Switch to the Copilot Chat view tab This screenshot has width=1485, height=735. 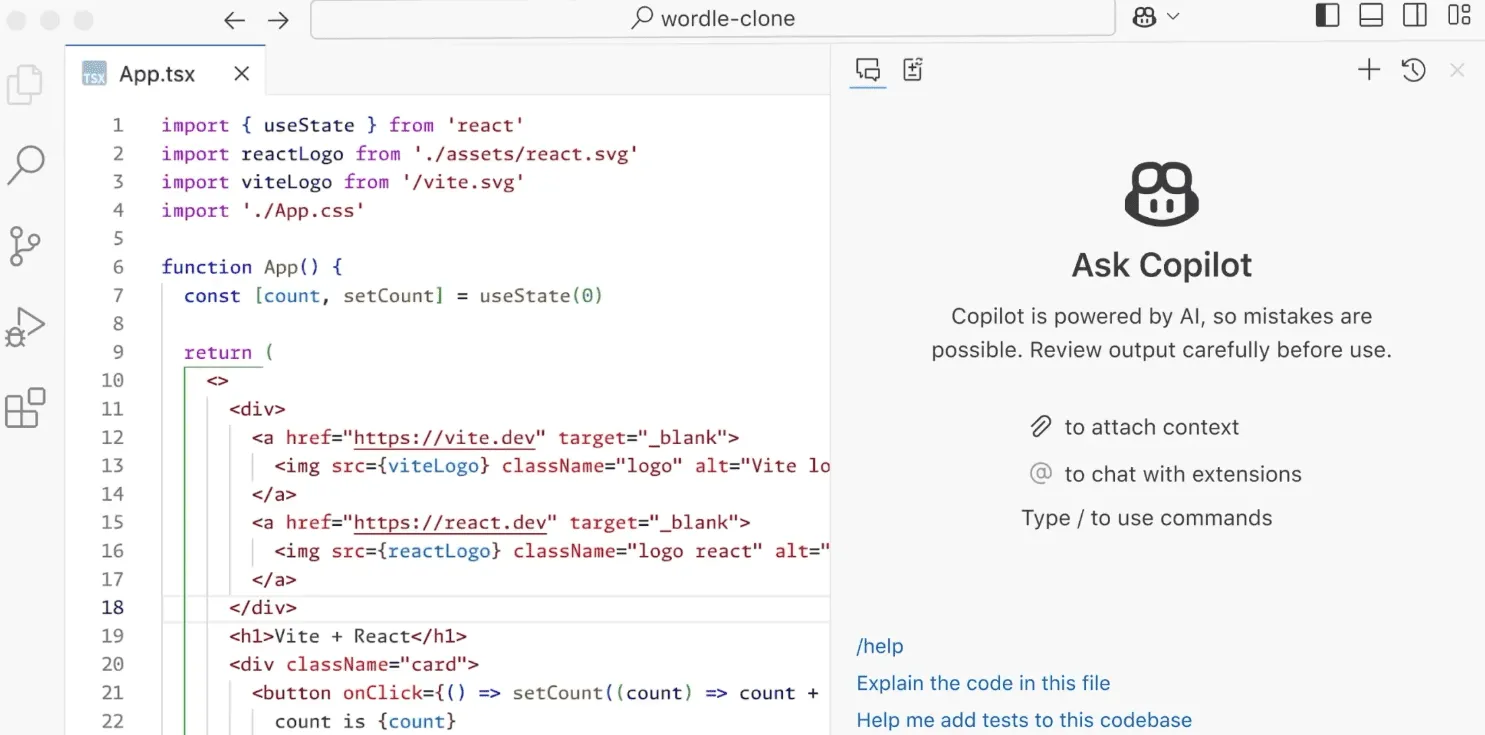868,70
